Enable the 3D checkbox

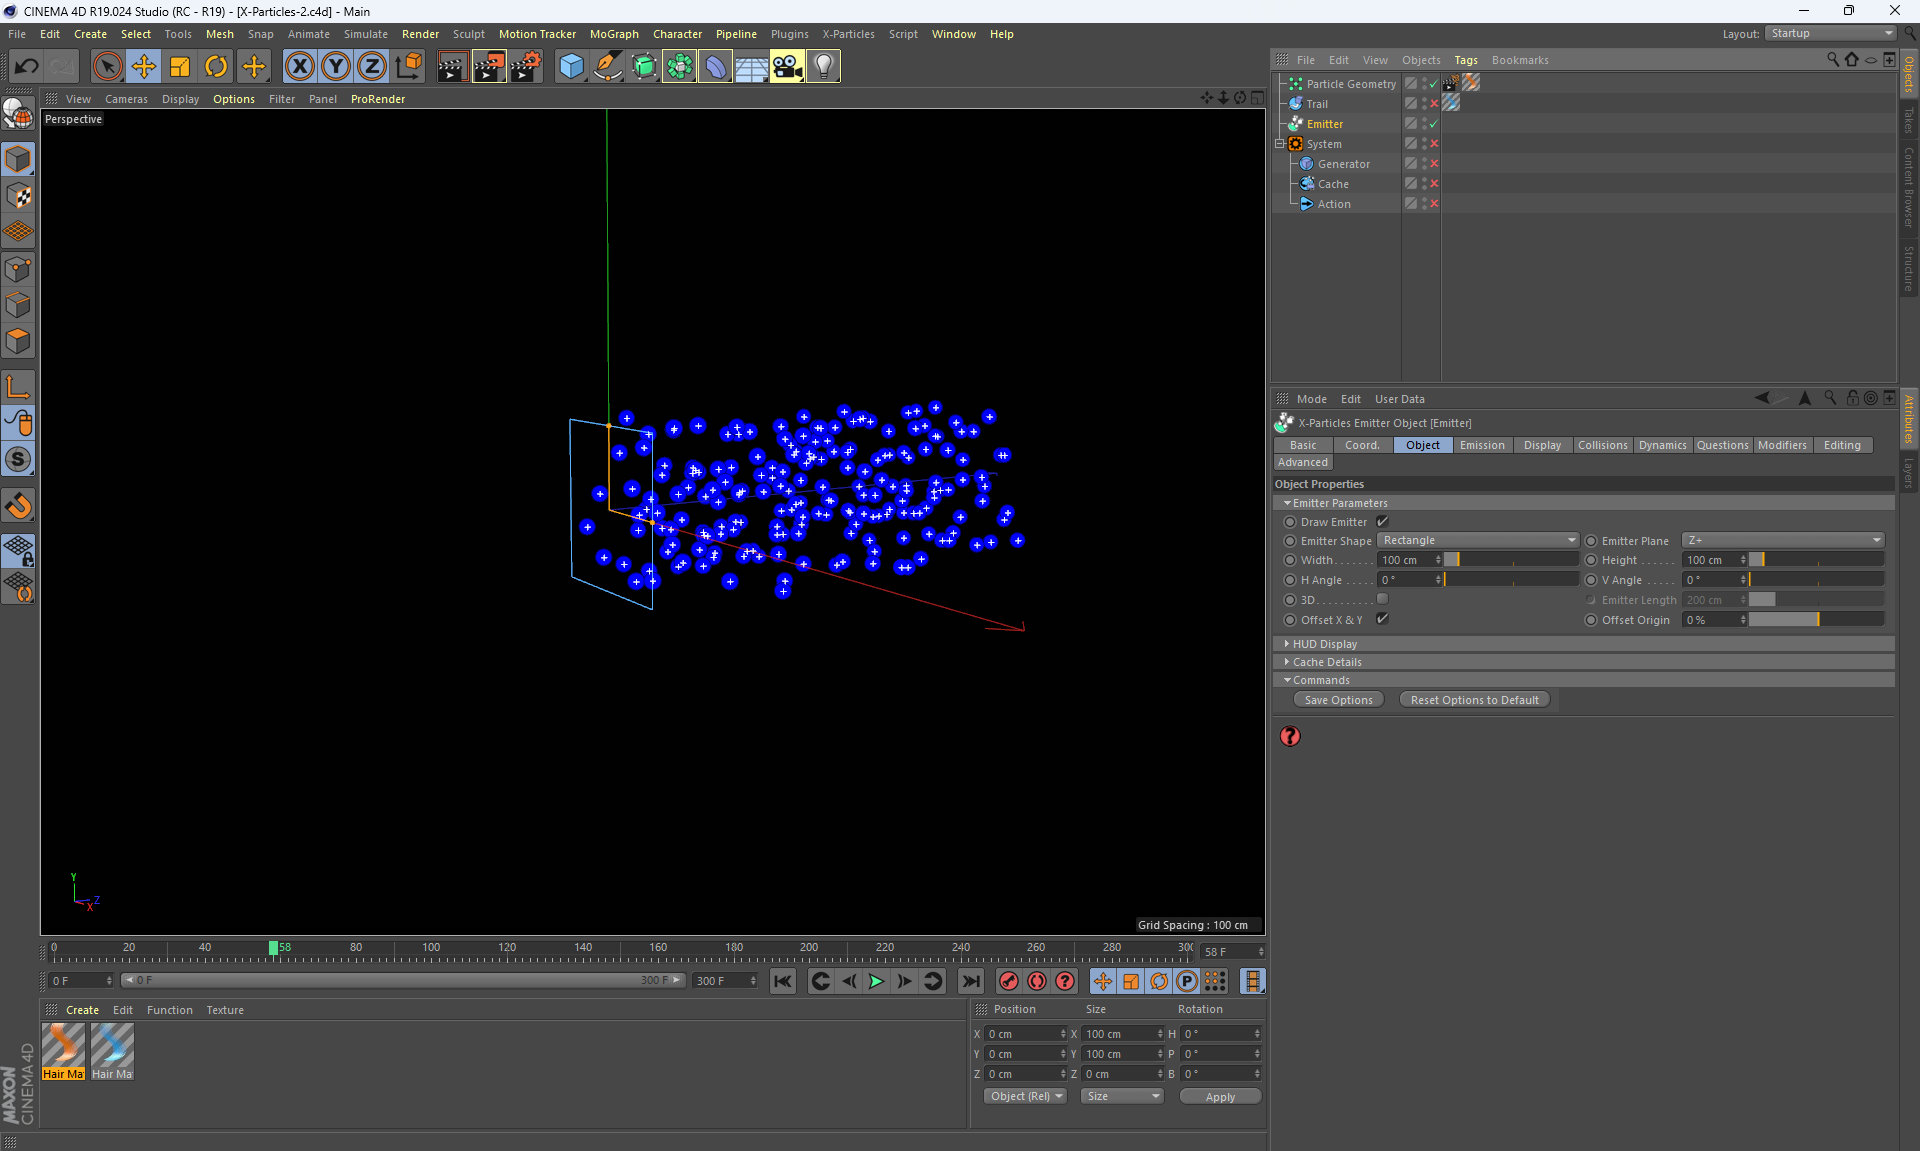(x=1382, y=599)
